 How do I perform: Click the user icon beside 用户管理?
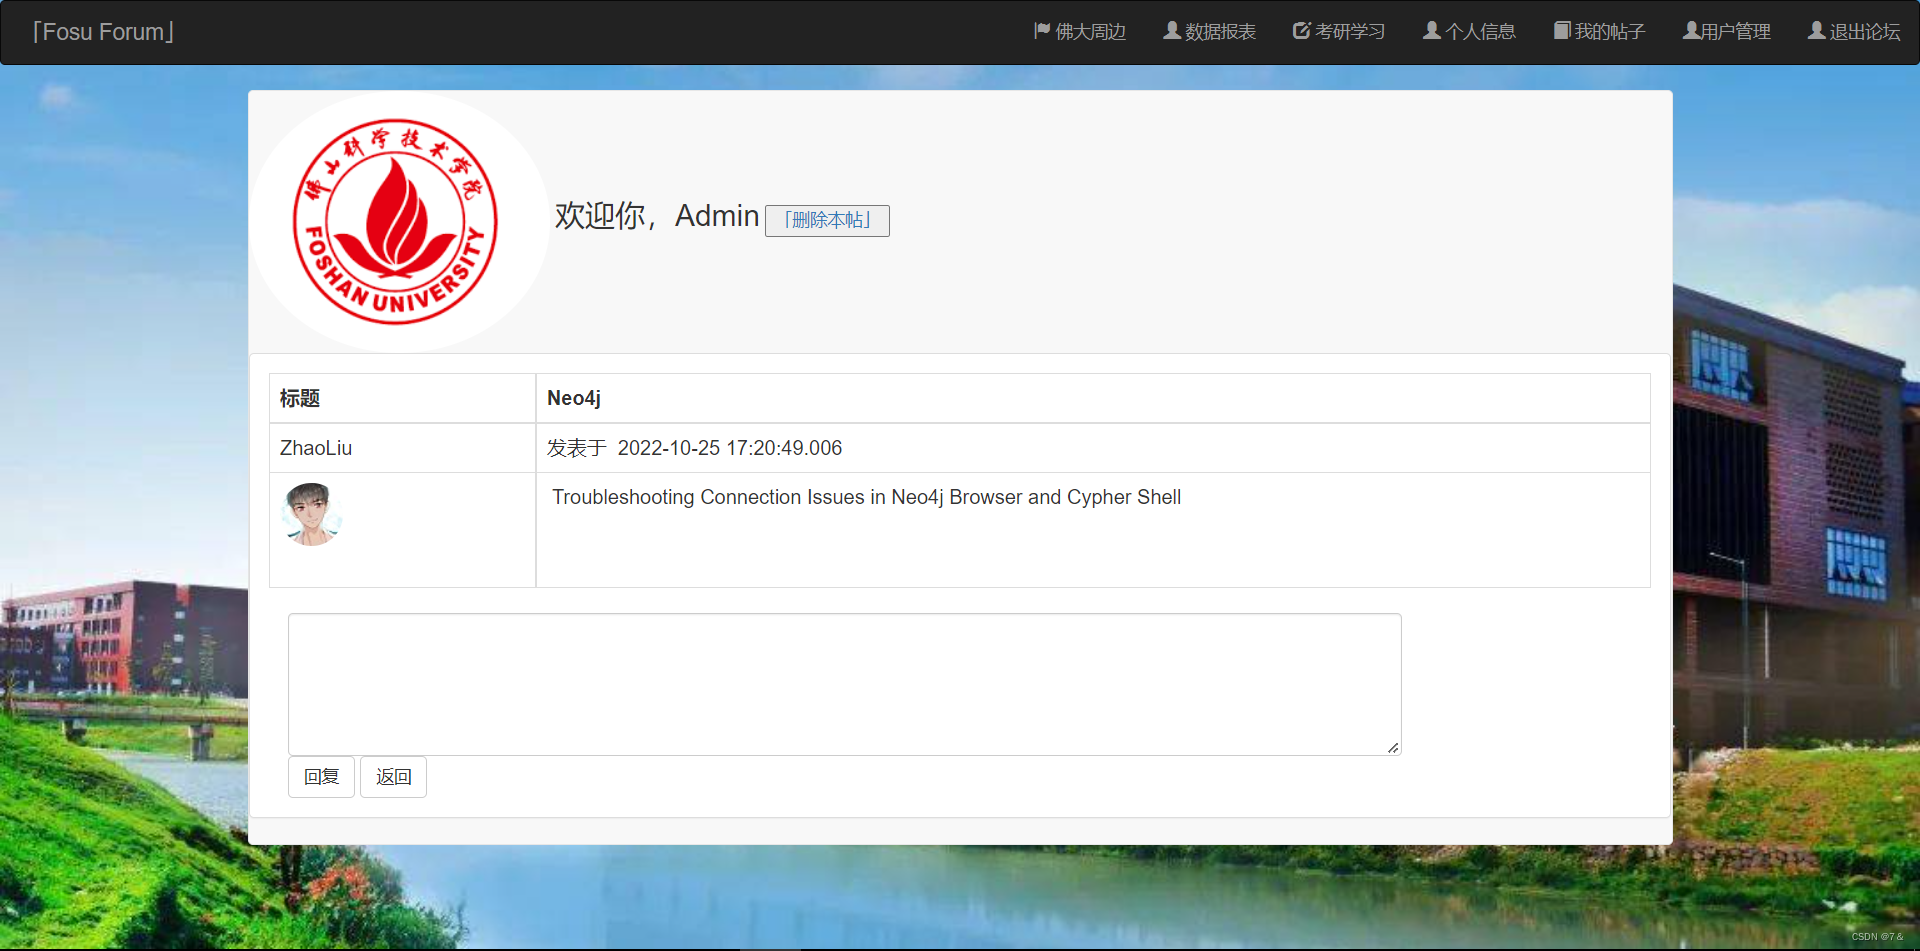point(1691,31)
